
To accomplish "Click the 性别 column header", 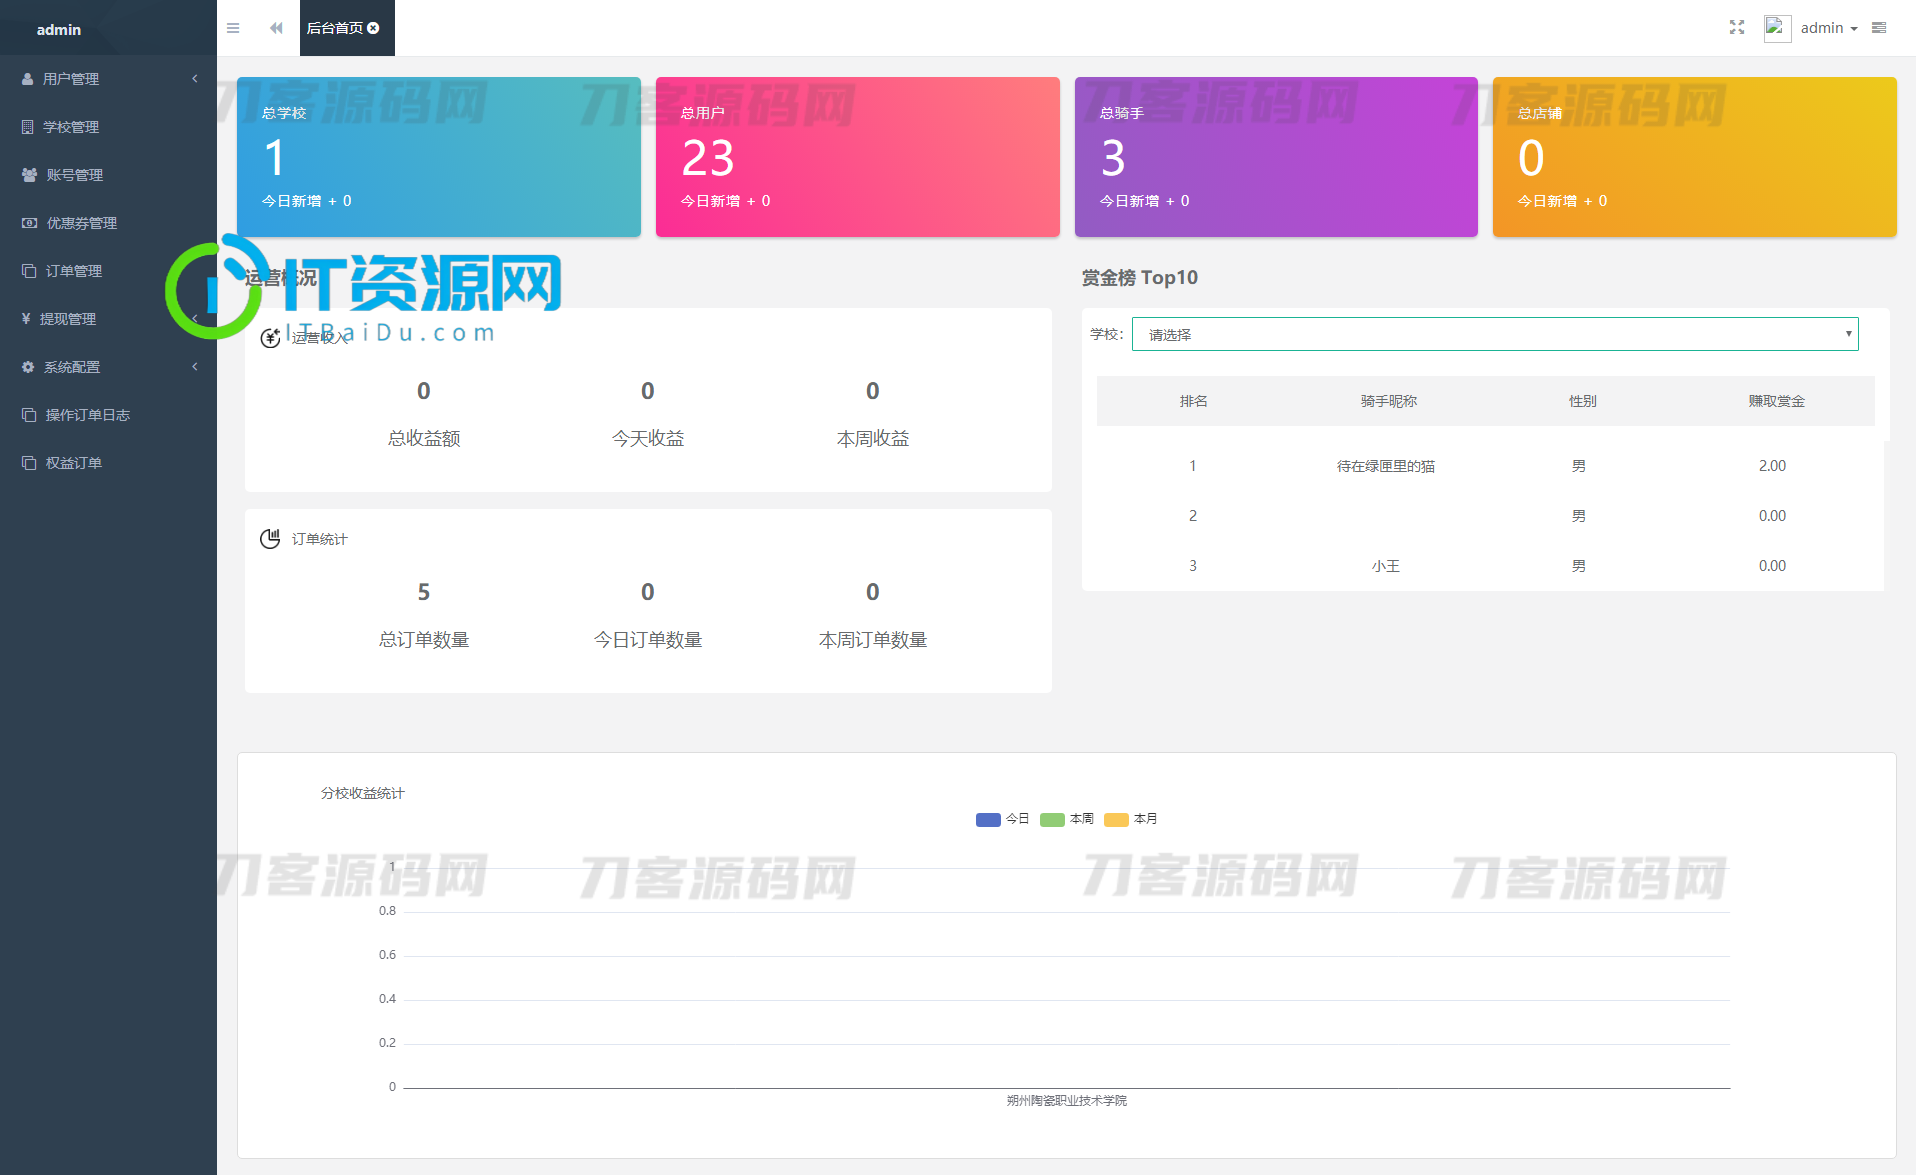I will [x=1582, y=401].
